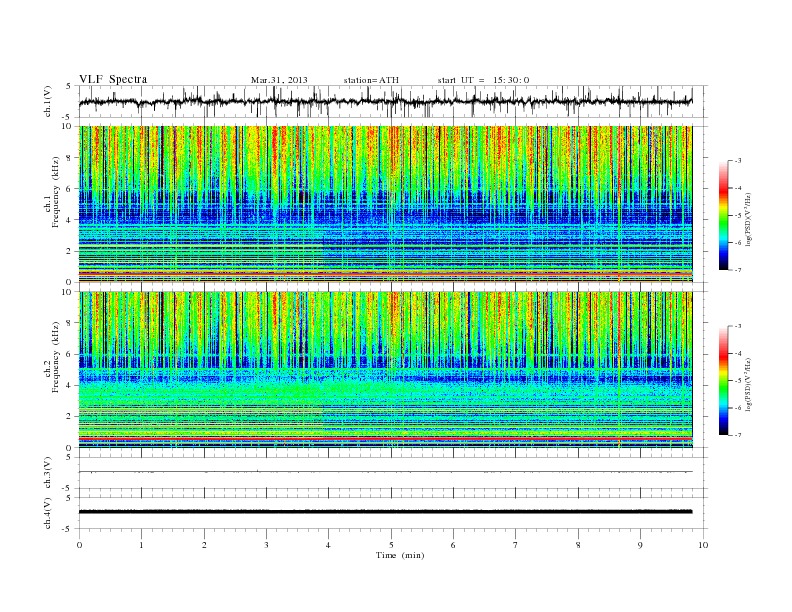Image resolution: width=792 pixels, height=612 pixels.
Task: Click time axis tick label "5"
Action: point(391,545)
